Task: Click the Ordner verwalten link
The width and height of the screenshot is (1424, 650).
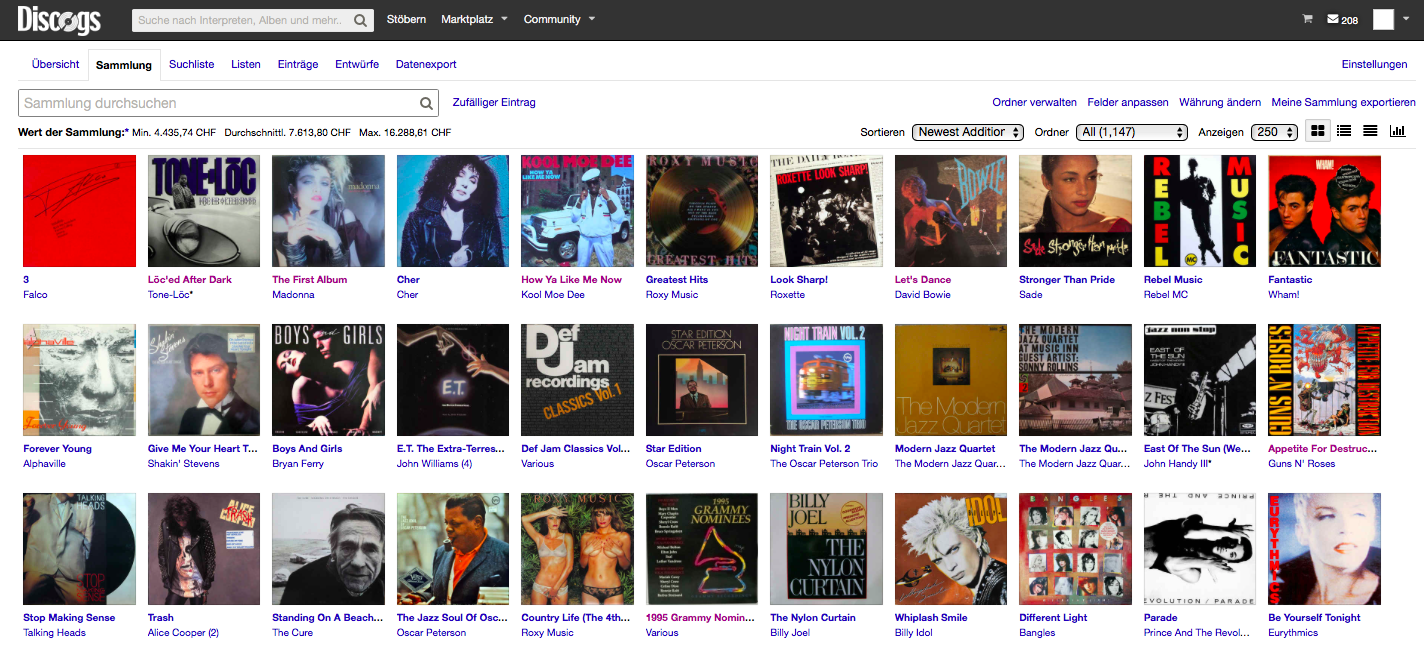Action: pyautogui.click(x=1034, y=102)
